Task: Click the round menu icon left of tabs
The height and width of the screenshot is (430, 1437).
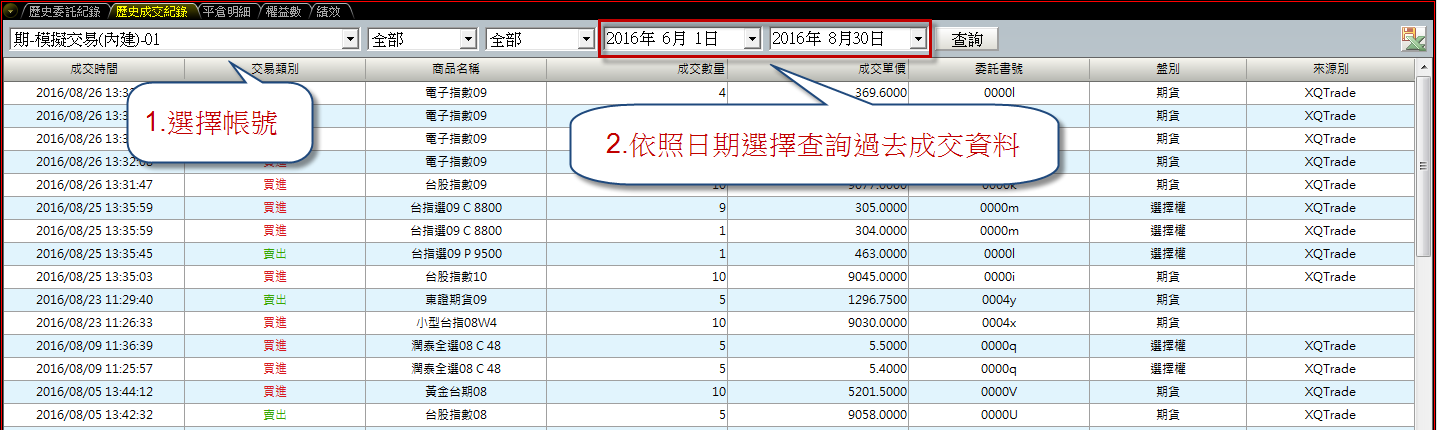Action: pos(10,11)
